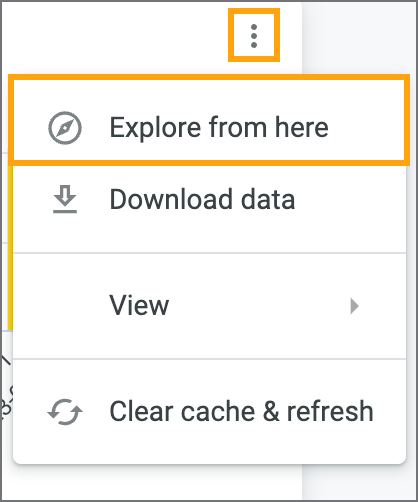Click the "Download" text label
418x502 pixels.
(171, 199)
